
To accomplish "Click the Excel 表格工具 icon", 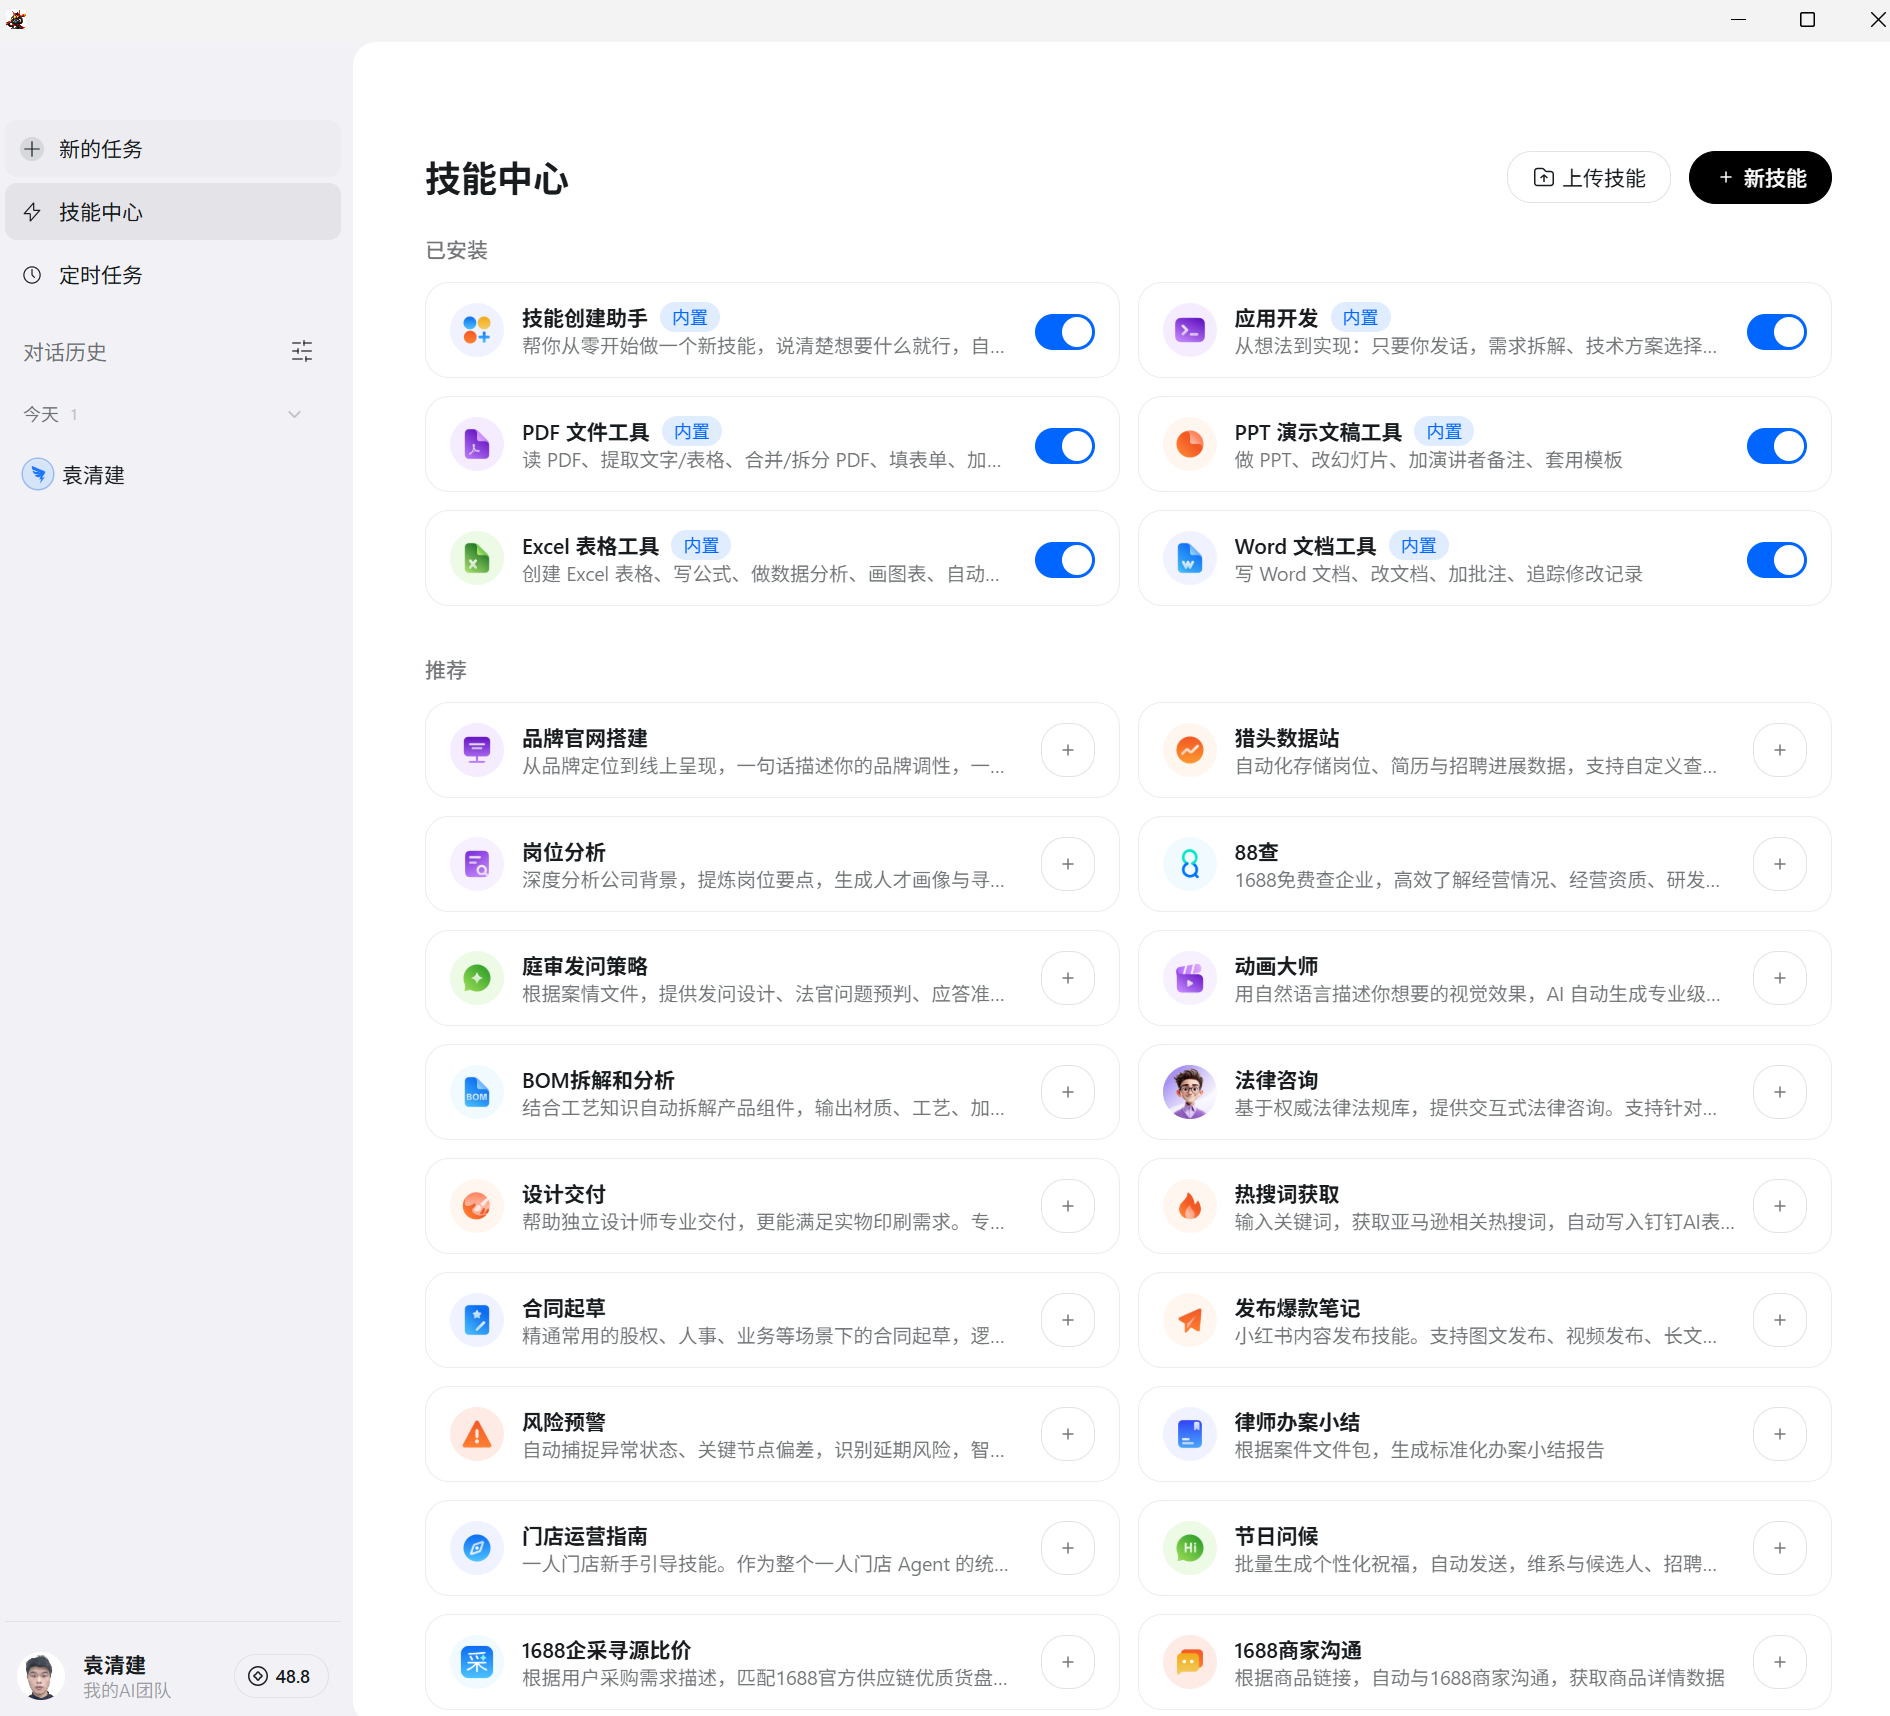I will point(477,559).
